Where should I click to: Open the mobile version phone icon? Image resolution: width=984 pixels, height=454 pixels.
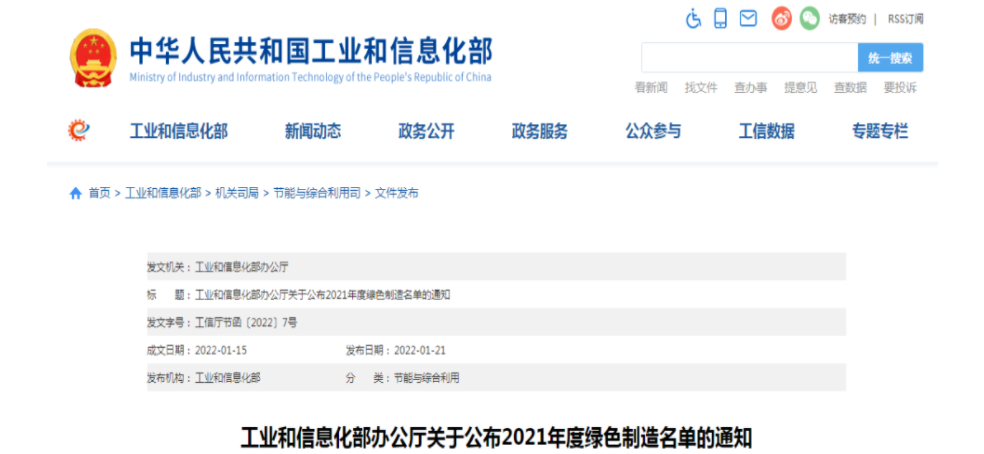(x=720, y=18)
